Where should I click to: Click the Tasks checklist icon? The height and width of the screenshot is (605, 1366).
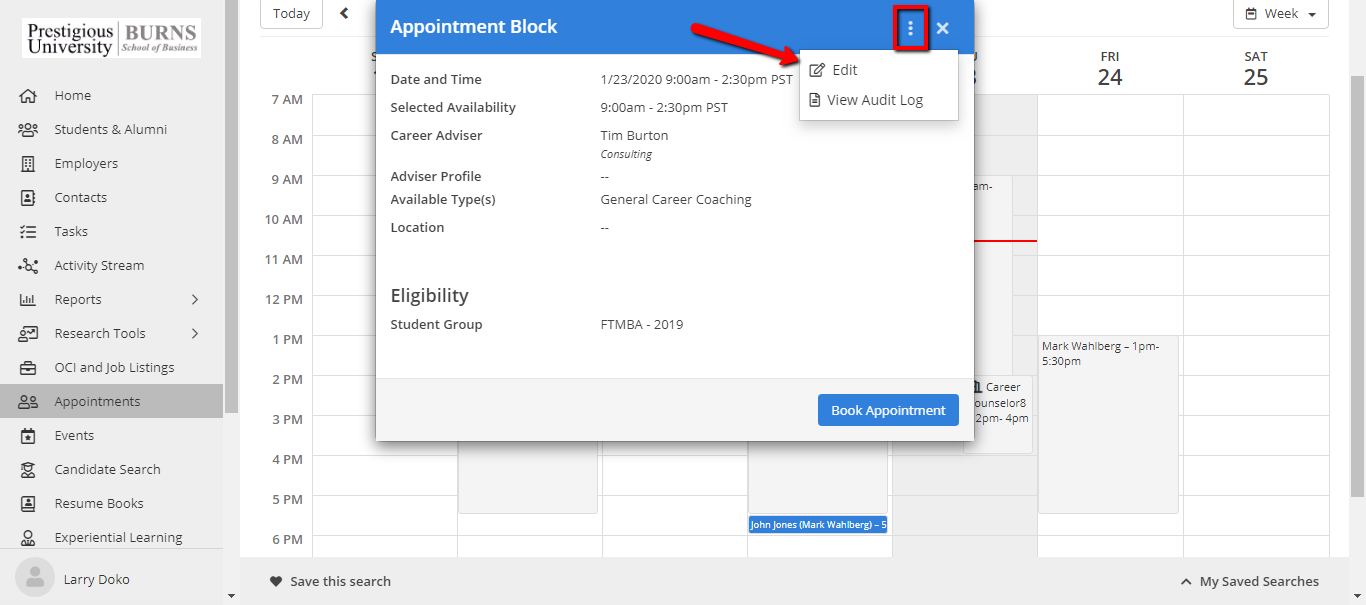point(28,232)
